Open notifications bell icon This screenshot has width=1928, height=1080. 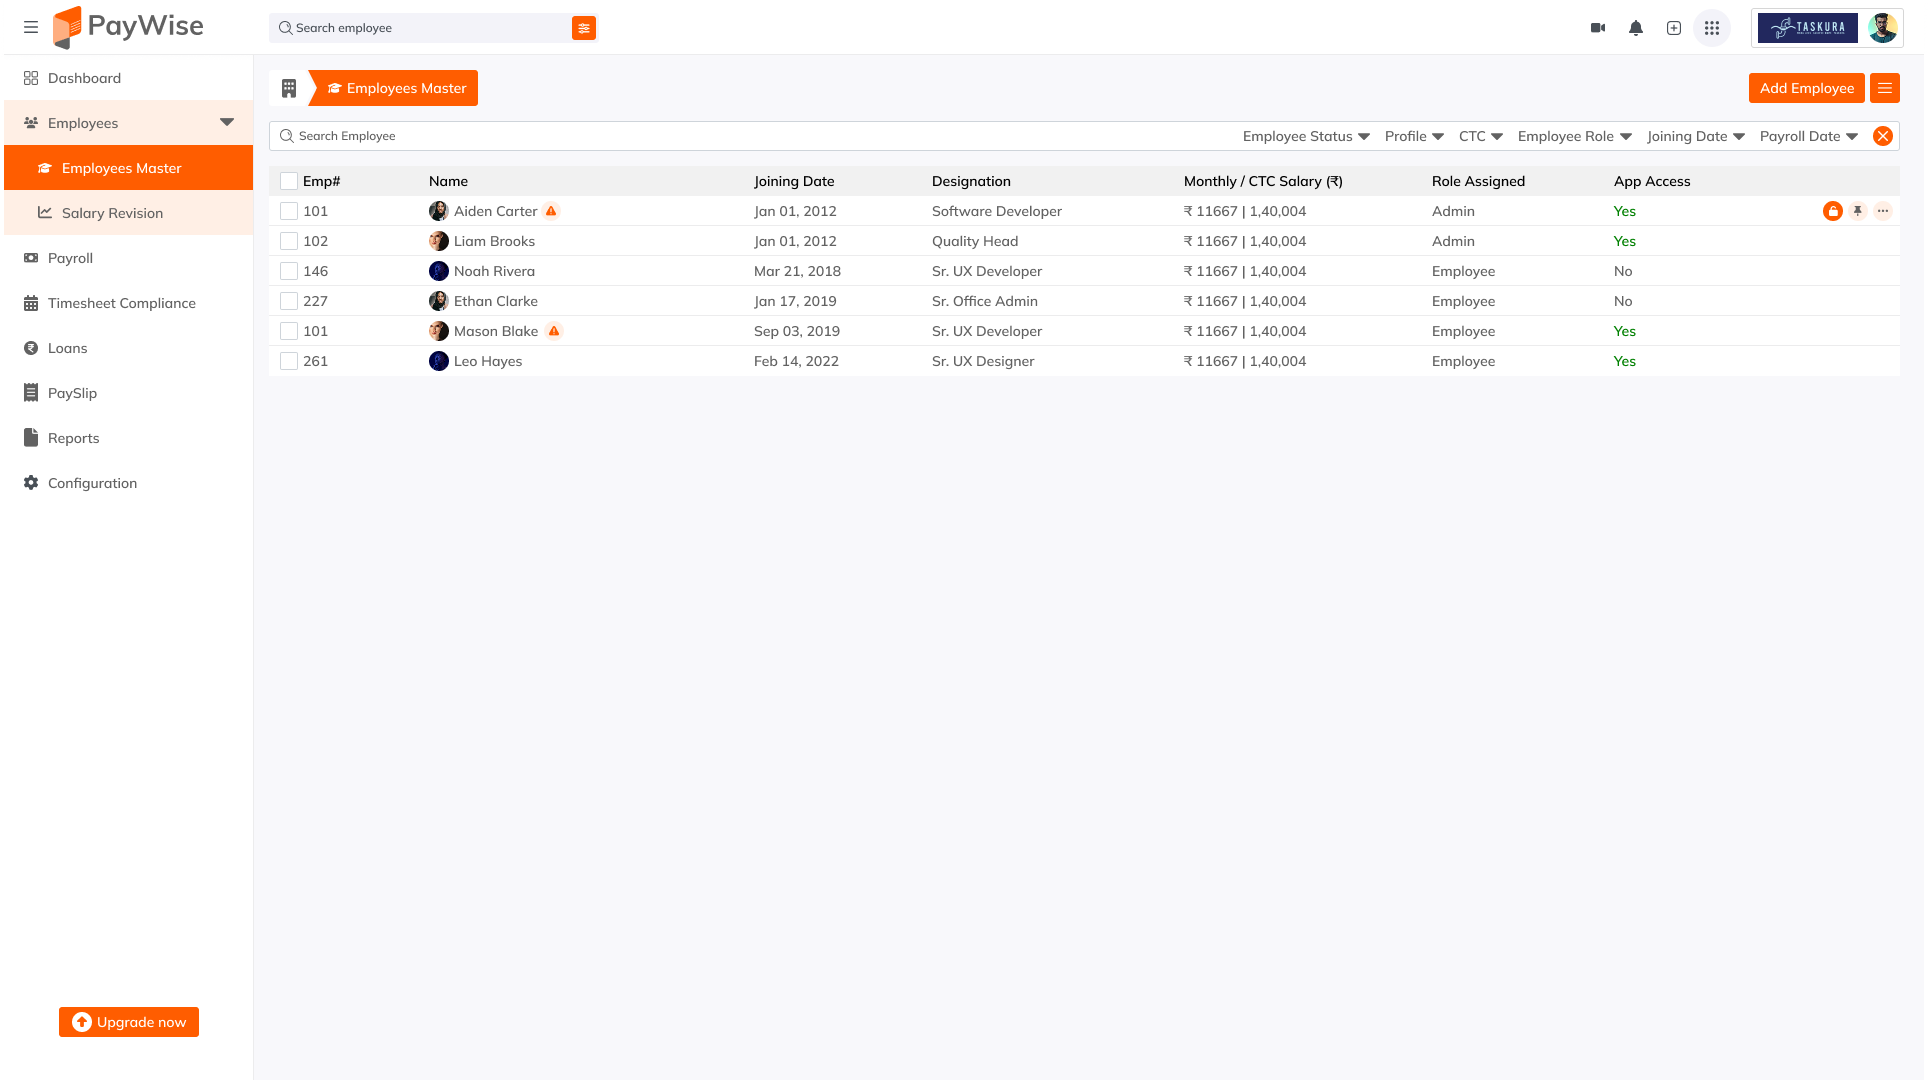(x=1636, y=28)
